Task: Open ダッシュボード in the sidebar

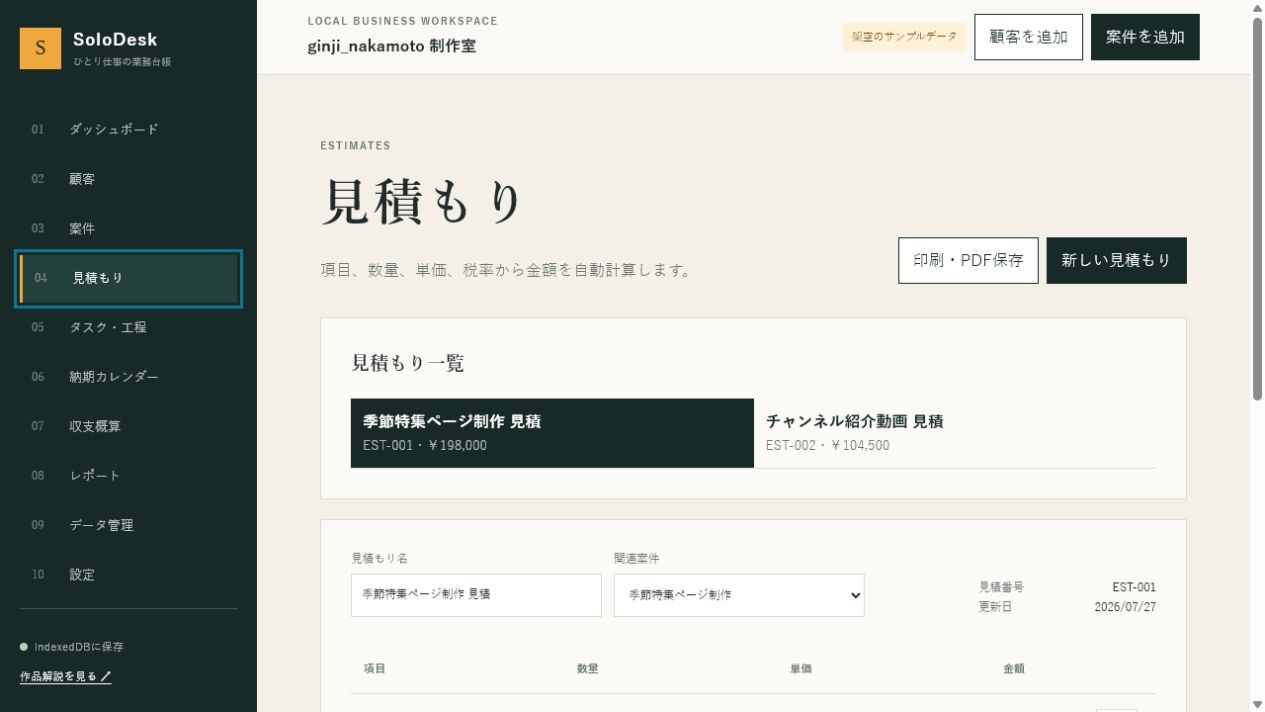Action: pos(128,129)
